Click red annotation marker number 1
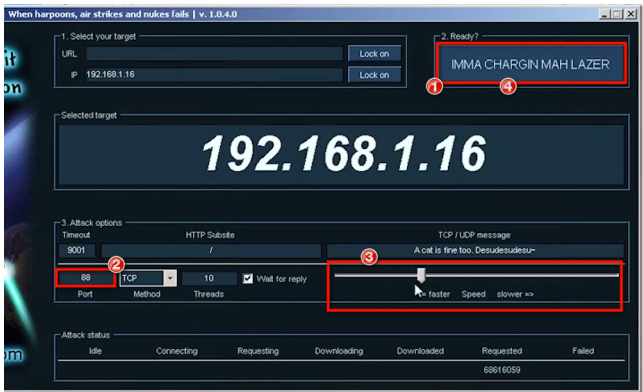Screen dimensions: 643x392 [434, 87]
